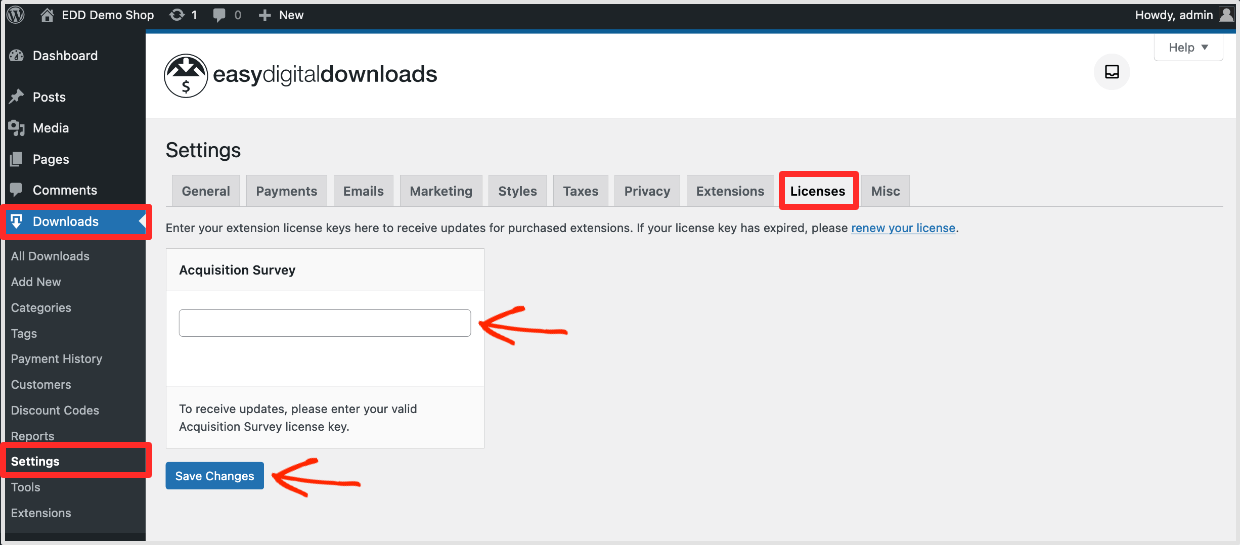Switch to the Payments tab

[x=287, y=191]
